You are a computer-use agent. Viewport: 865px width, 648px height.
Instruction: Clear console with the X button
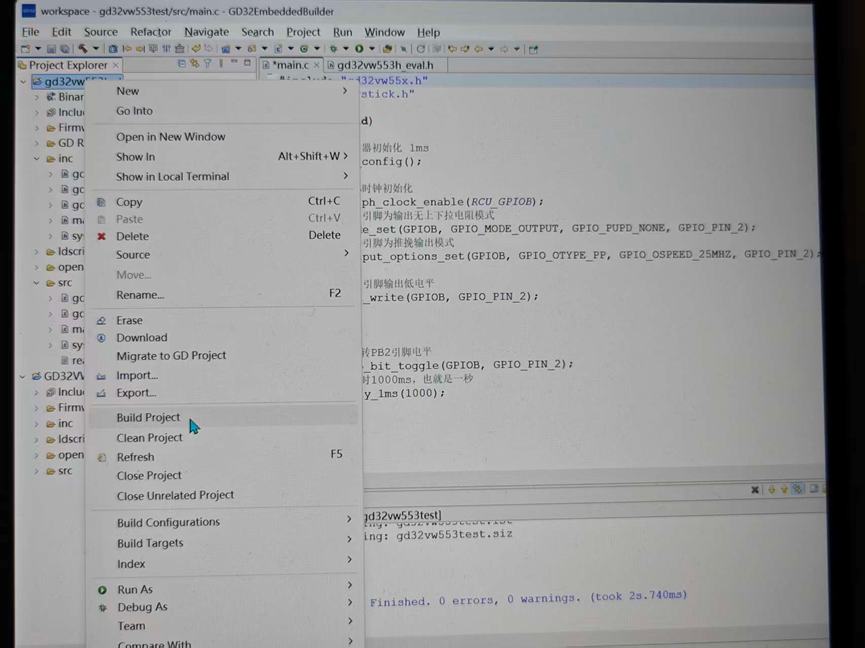[x=755, y=490]
